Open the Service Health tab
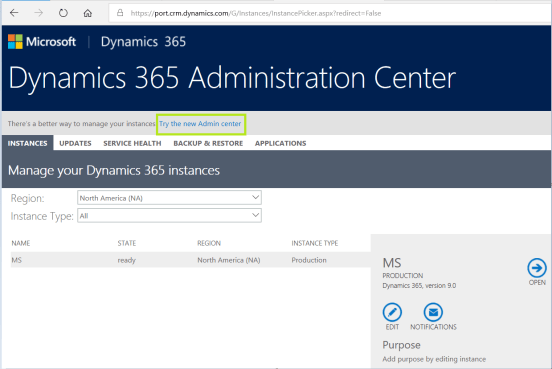This screenshot has width=552, height=369. pyautogui.click(x=132, y=143)
